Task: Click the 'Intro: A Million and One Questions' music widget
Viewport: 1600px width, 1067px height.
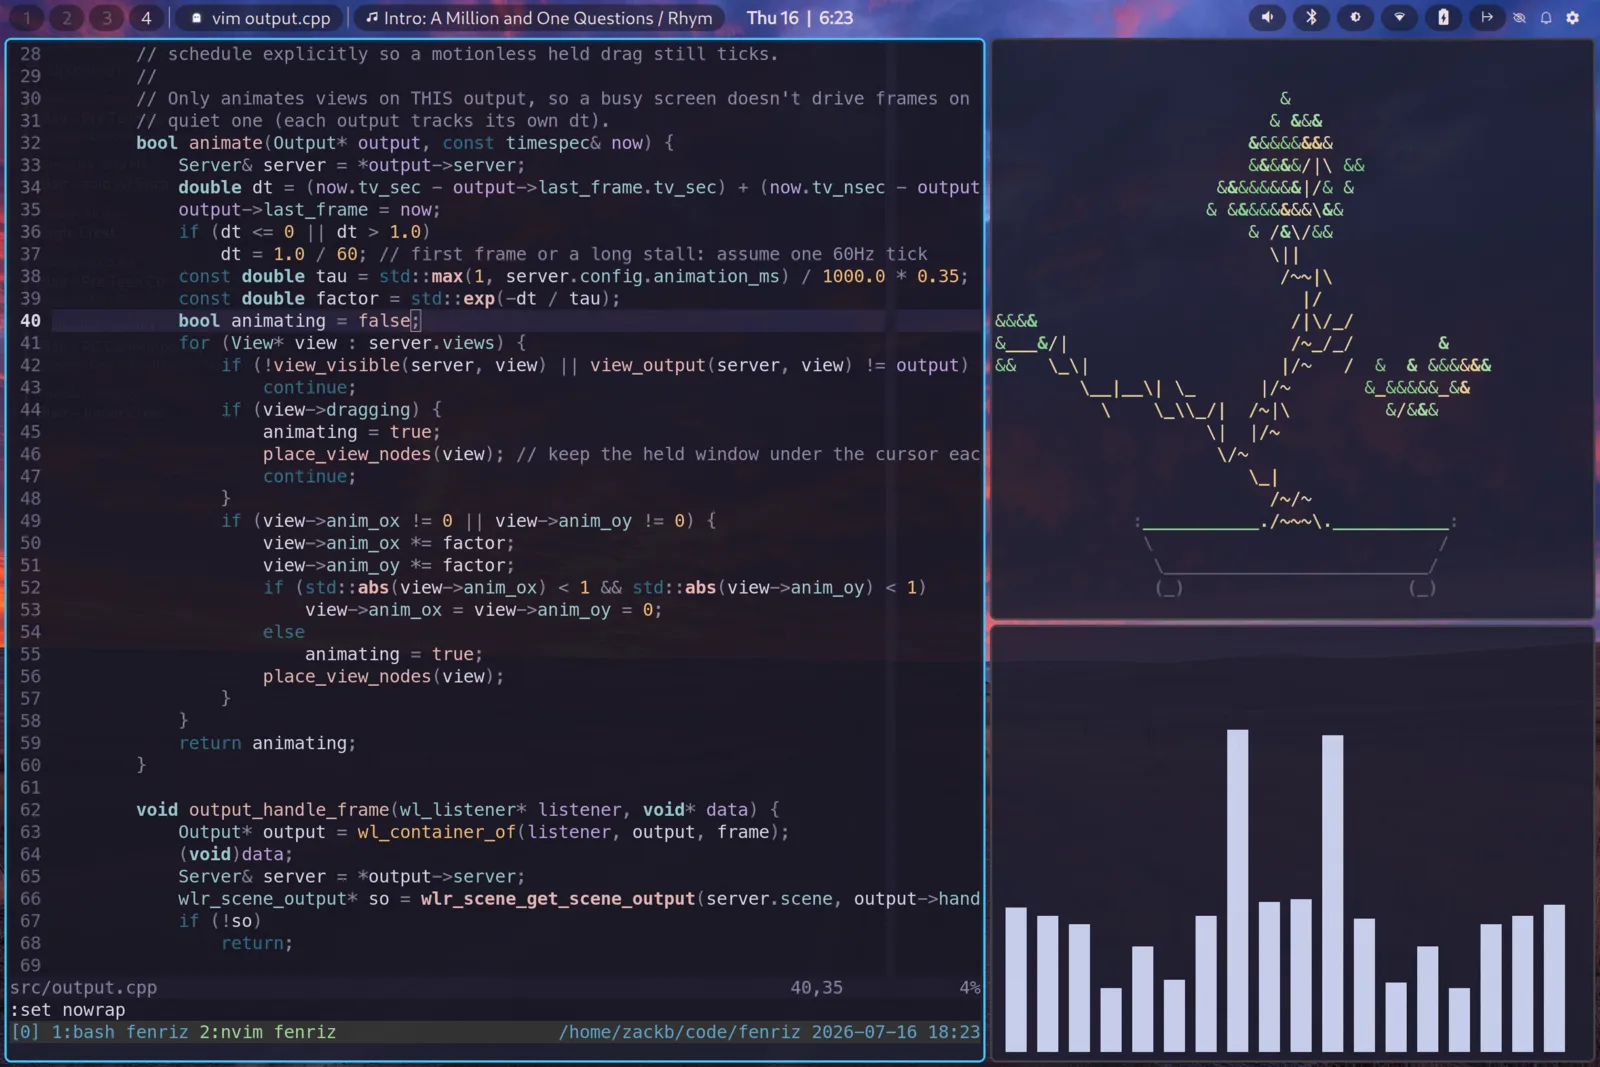Action: [x=538, y=18]
